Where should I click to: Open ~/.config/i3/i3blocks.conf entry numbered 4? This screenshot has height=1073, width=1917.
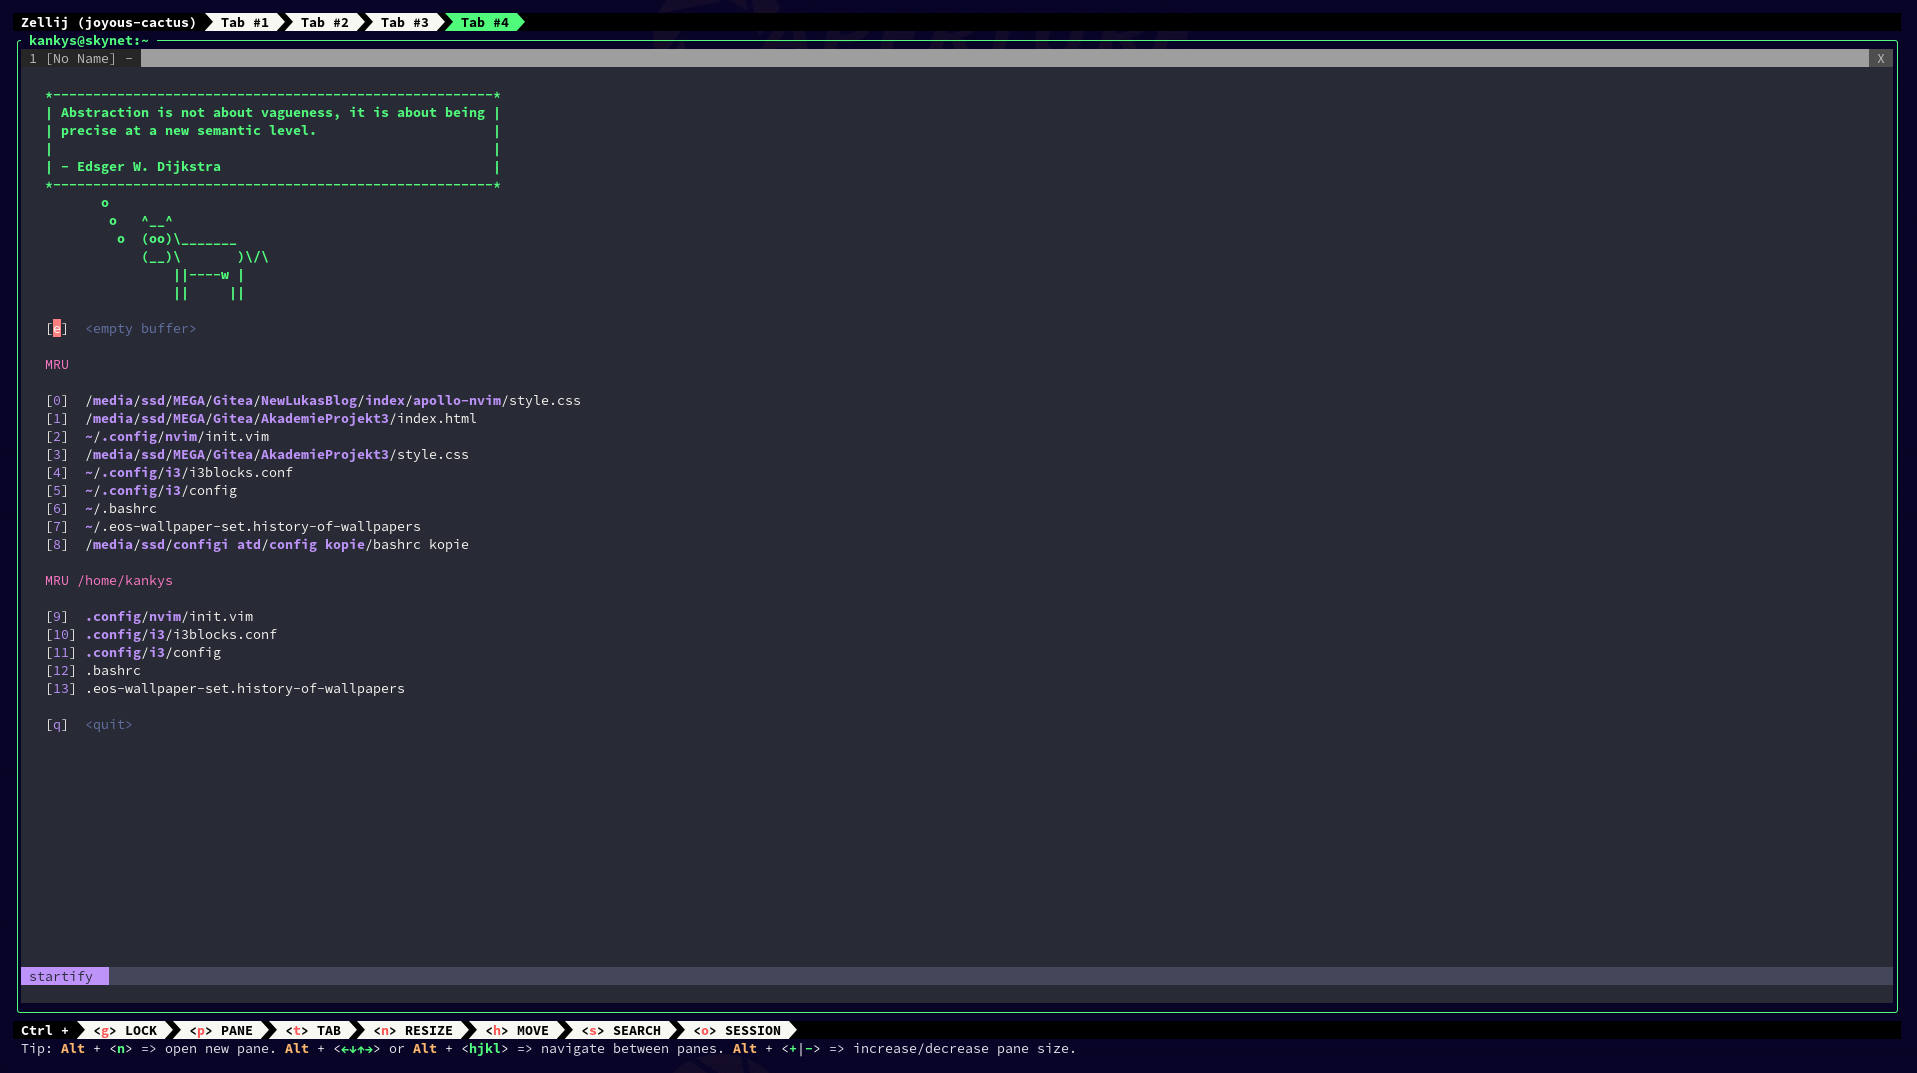(189, 473)
